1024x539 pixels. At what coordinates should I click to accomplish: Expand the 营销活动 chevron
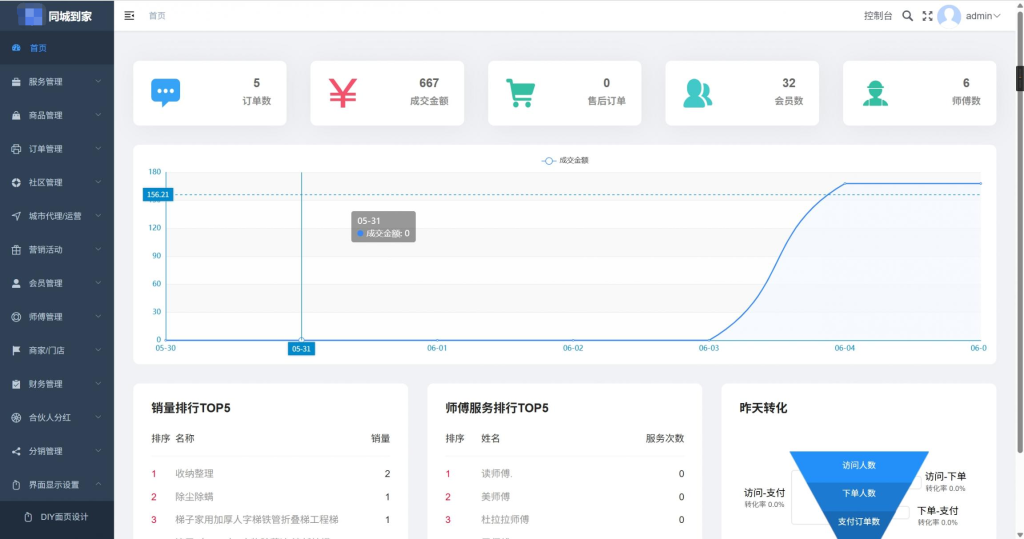point(98,250)
